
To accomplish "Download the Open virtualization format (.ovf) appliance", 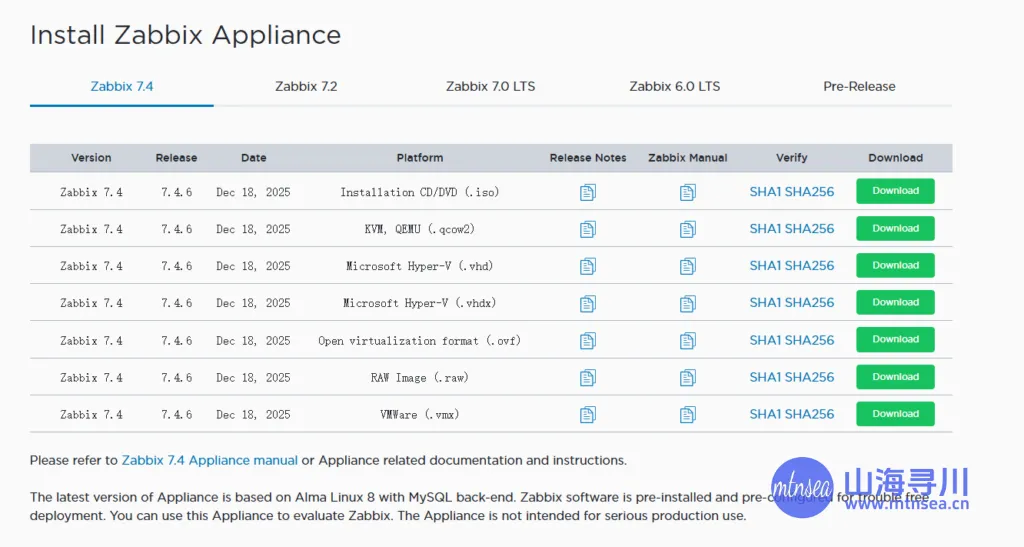I will tap(895, 339).
